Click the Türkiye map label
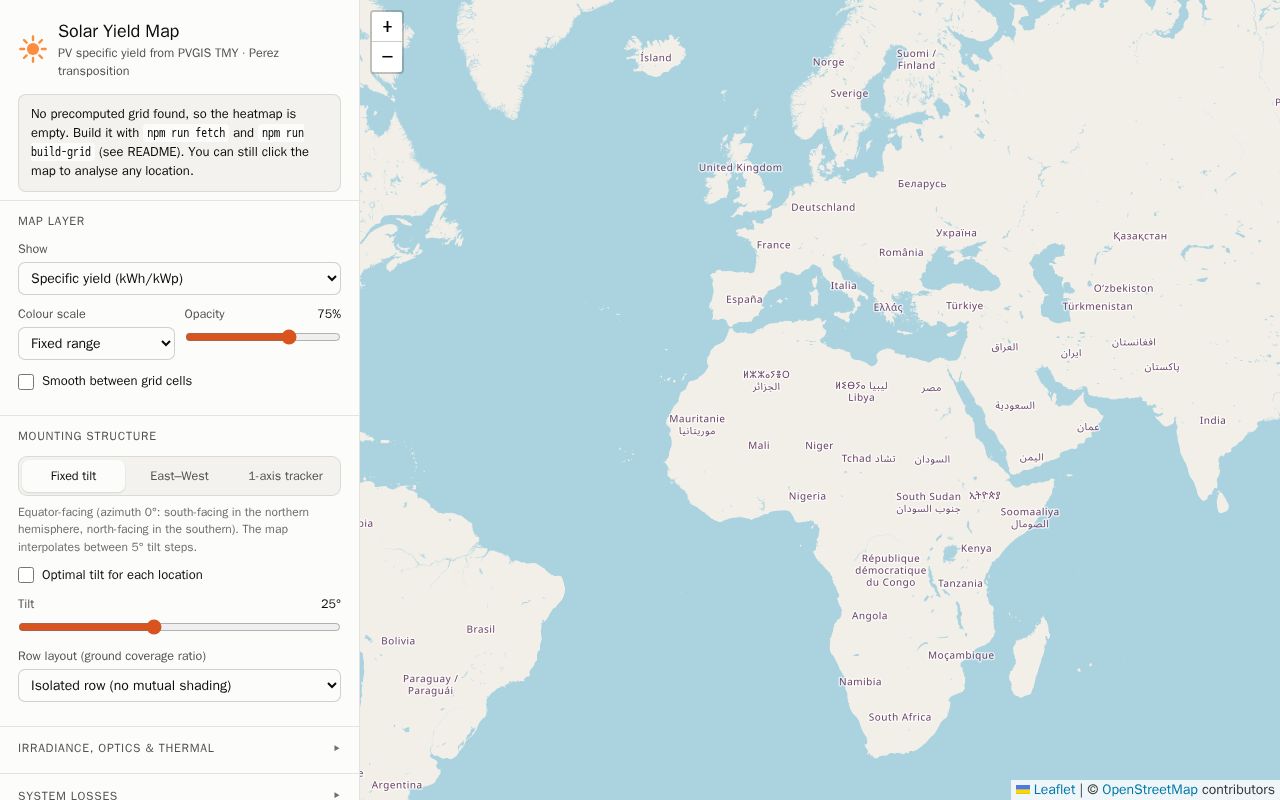Viewport: 1280px width, 800px height. pyautogui.click(x=964, y=306)
